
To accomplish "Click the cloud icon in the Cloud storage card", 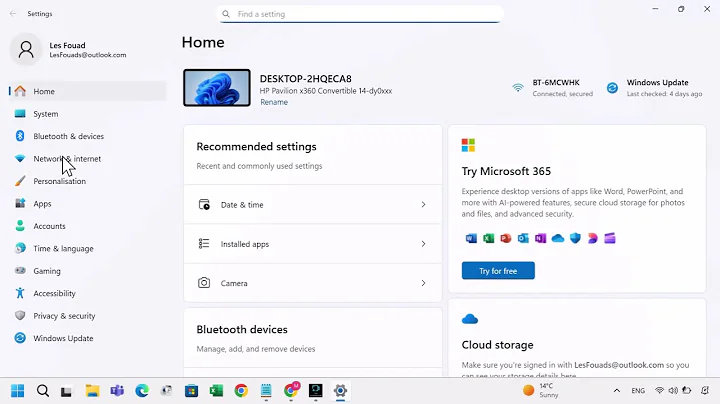I will (470, 319).
